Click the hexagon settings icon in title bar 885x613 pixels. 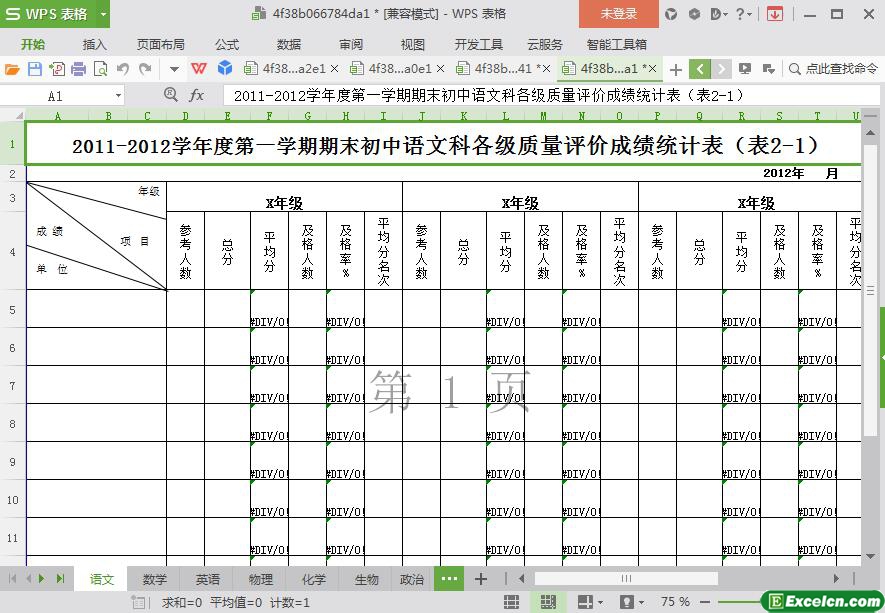point(694,14)
